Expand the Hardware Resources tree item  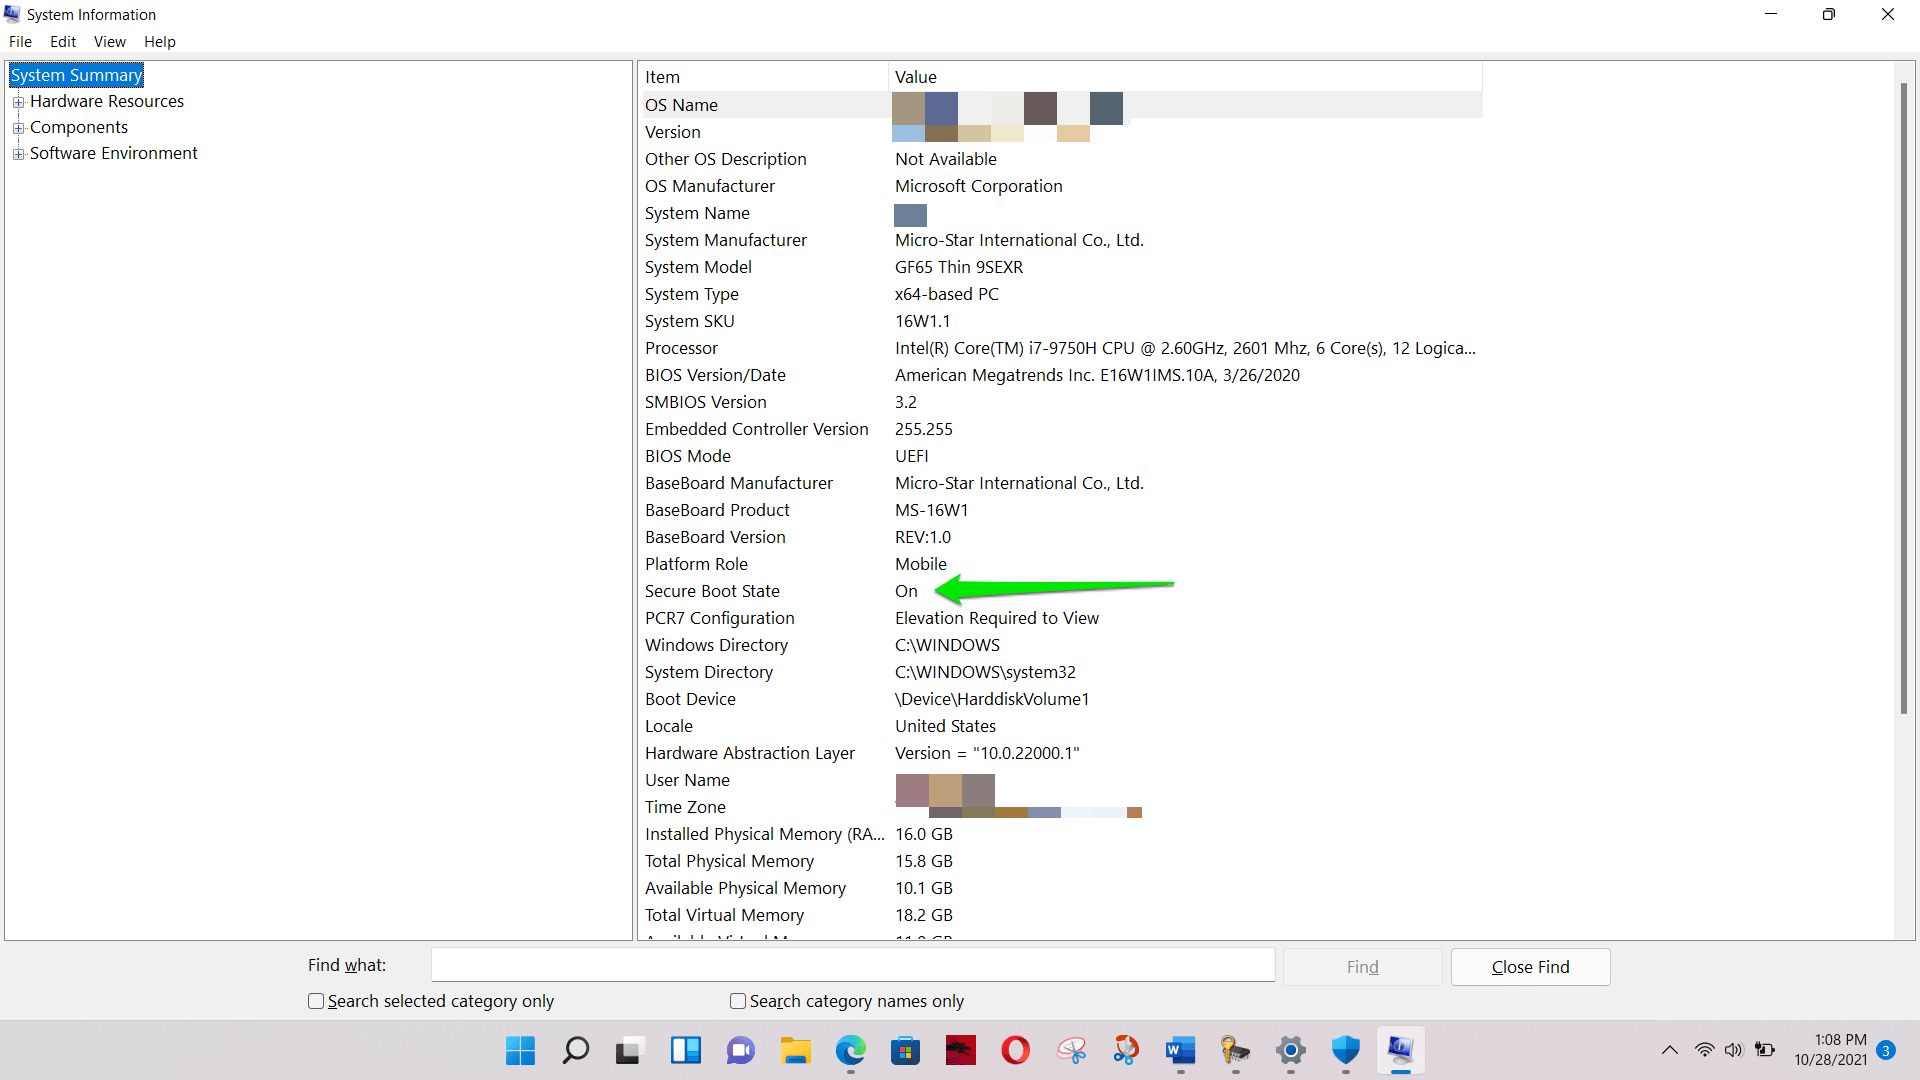[x=18, y=100]
